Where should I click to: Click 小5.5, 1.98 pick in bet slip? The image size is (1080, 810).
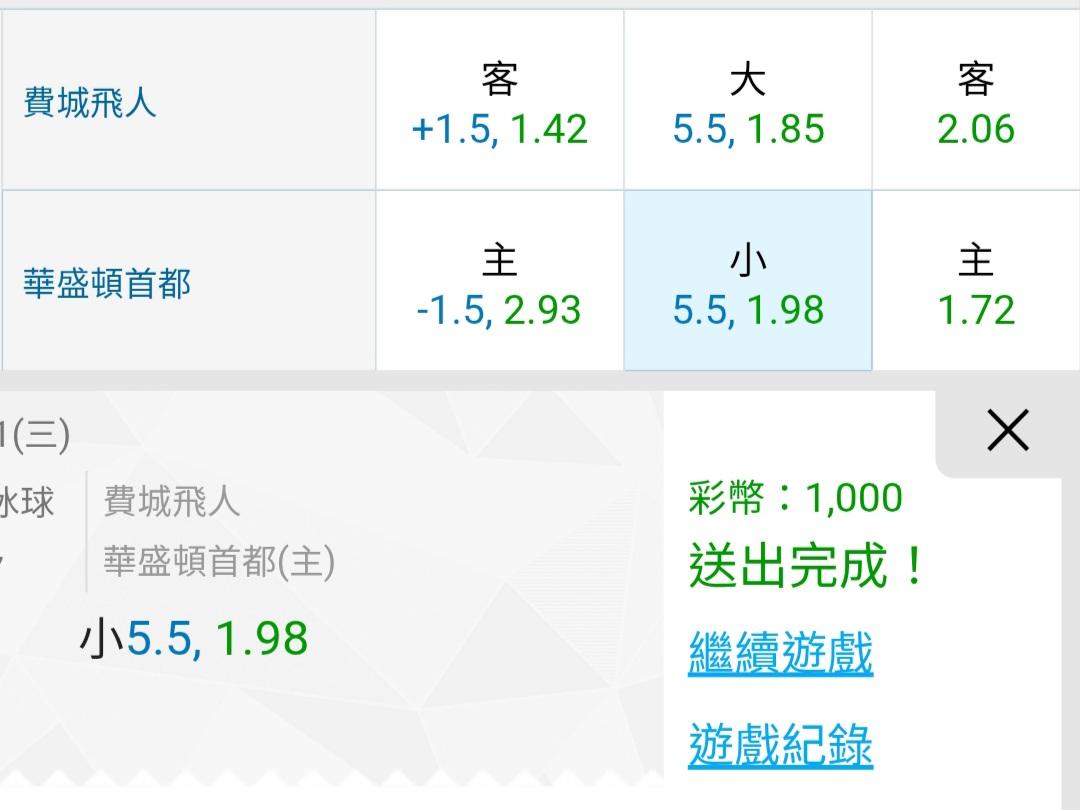pos(194,639)
